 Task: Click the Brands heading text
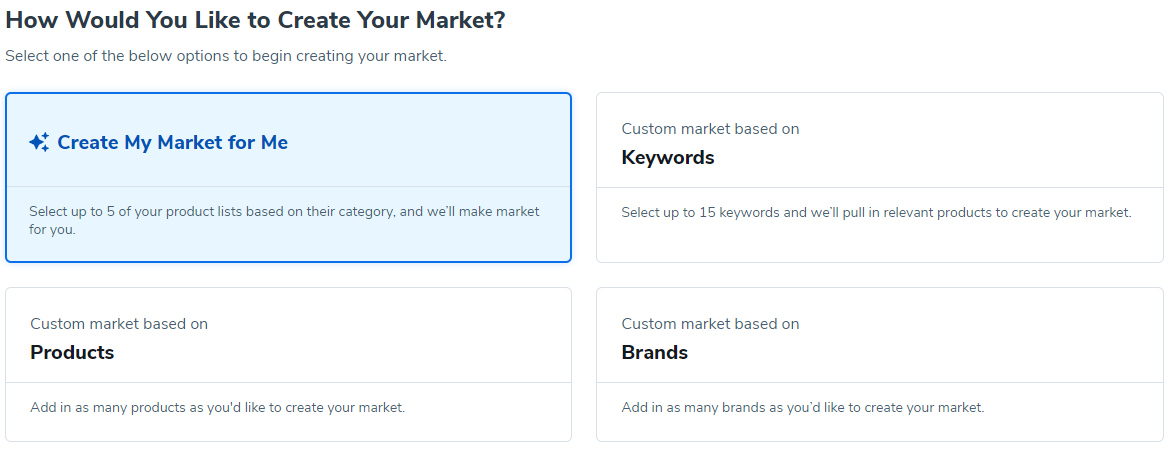point(655,353)
